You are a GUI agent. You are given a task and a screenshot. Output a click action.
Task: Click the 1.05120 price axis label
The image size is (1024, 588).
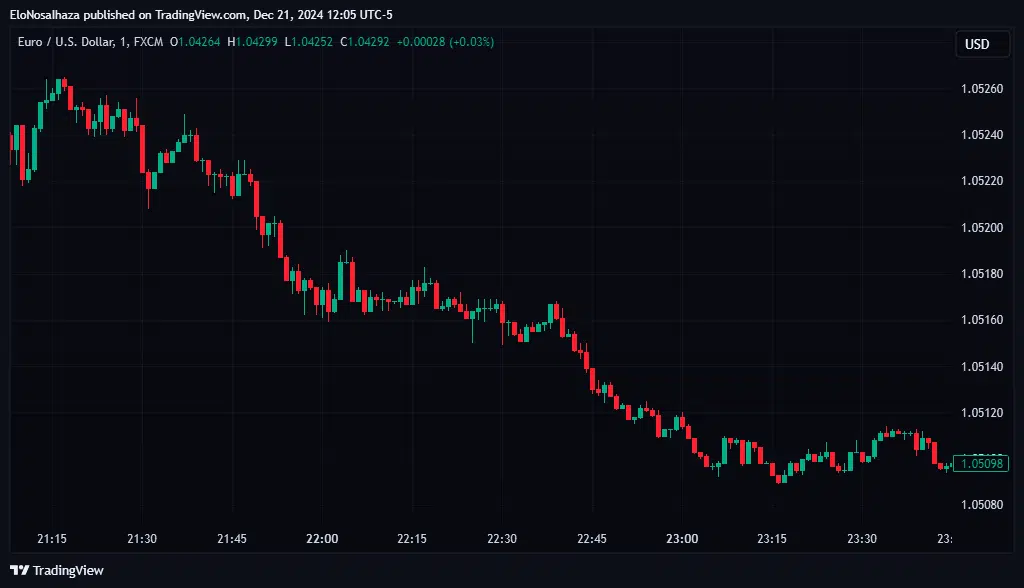982,413
